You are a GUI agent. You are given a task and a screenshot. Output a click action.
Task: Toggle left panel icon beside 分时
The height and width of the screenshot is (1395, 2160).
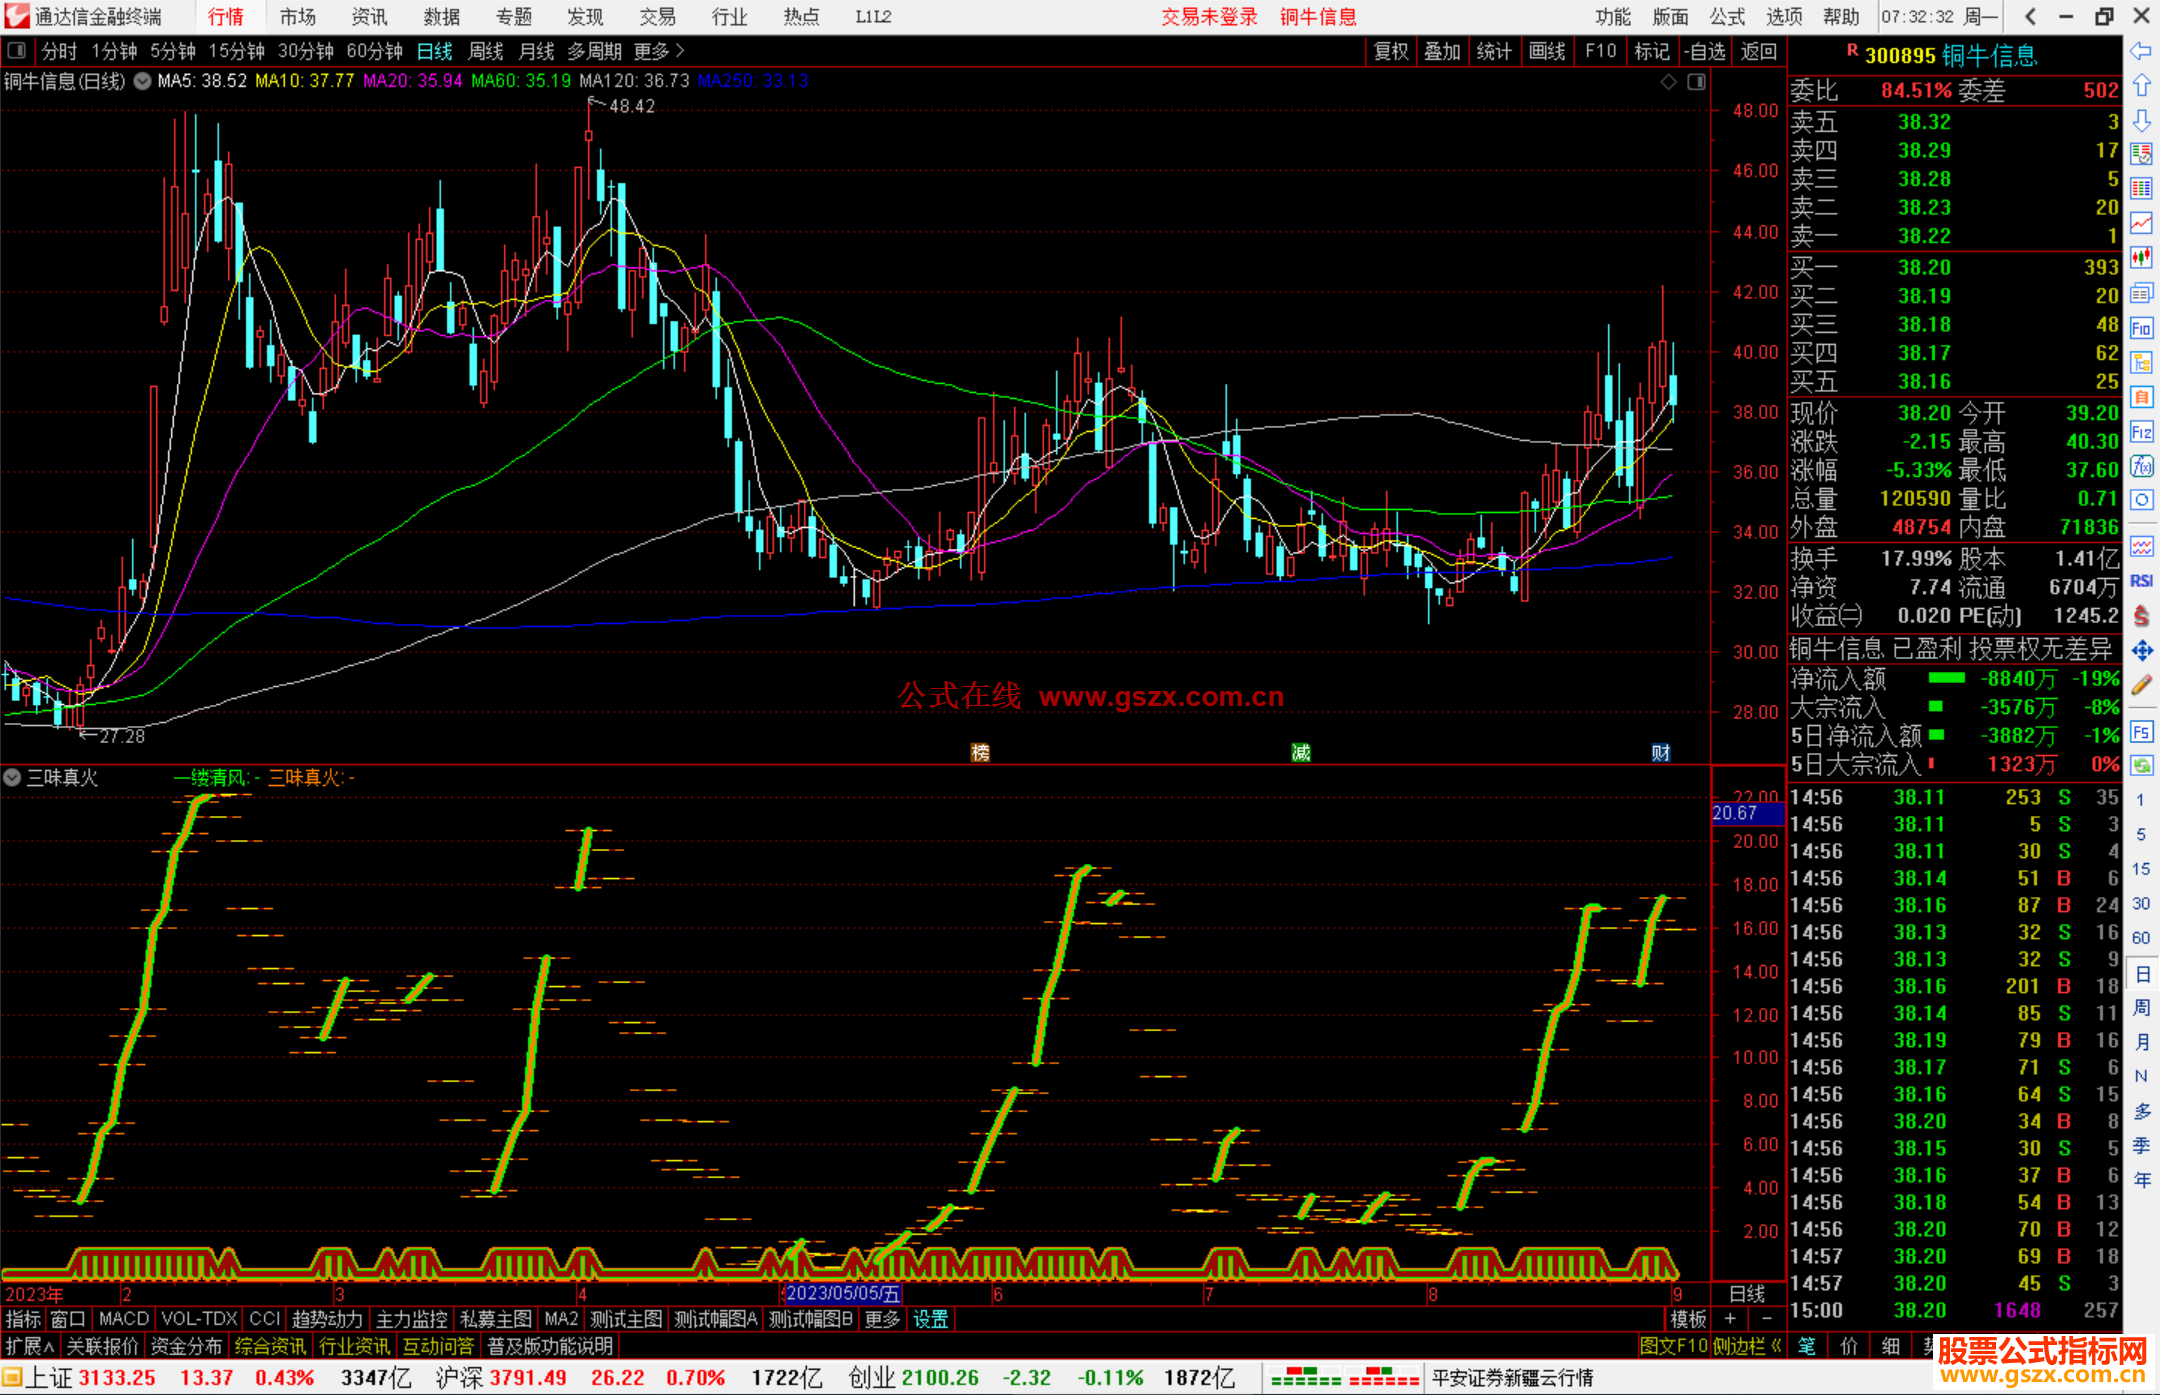17,50
